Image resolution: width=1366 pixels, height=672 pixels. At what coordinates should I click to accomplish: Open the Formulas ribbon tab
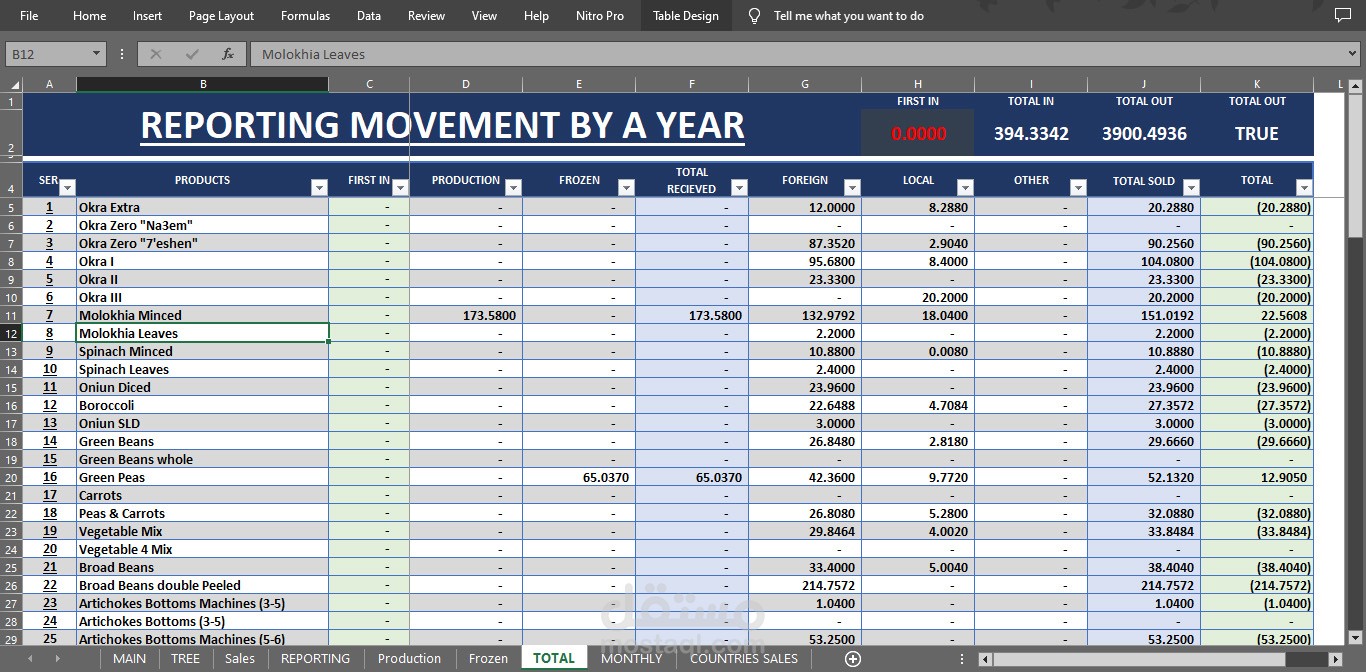click(x=305, y=16)
